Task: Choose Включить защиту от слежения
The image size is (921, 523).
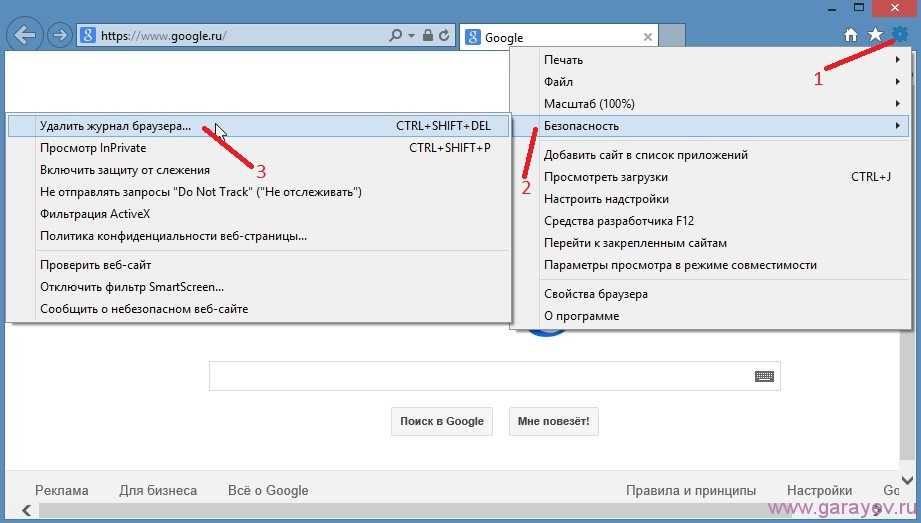Action: pos(258,170)
